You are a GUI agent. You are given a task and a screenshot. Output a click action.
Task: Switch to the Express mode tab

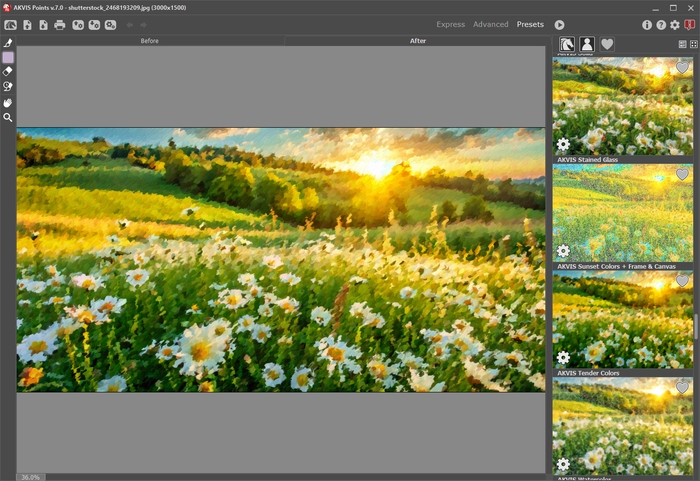[x=450, y=25]
